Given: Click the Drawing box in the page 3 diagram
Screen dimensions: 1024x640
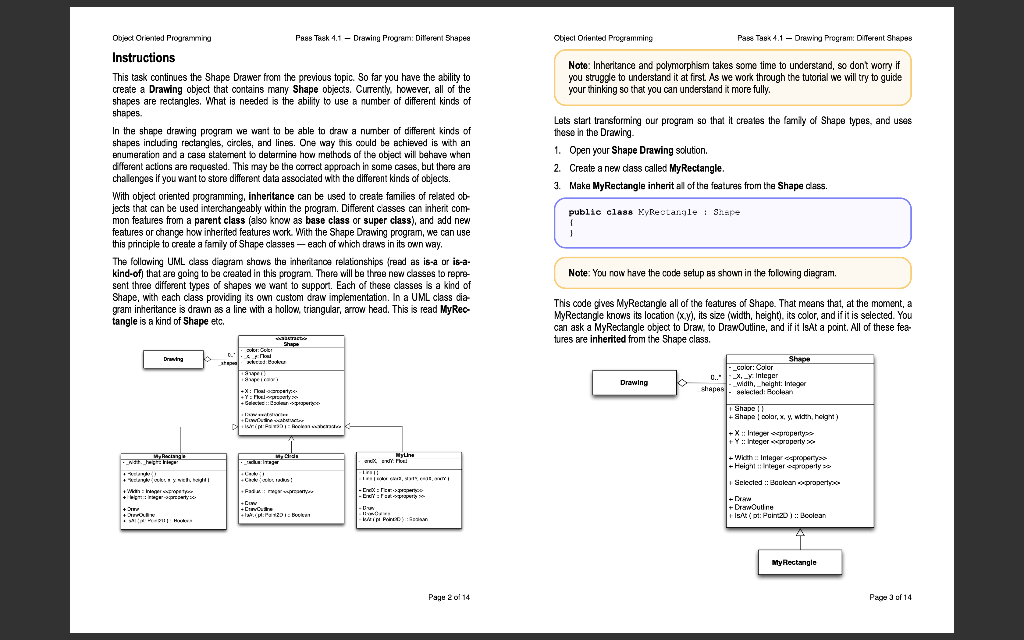Looking at the screenshot, I should click(635, 382).
